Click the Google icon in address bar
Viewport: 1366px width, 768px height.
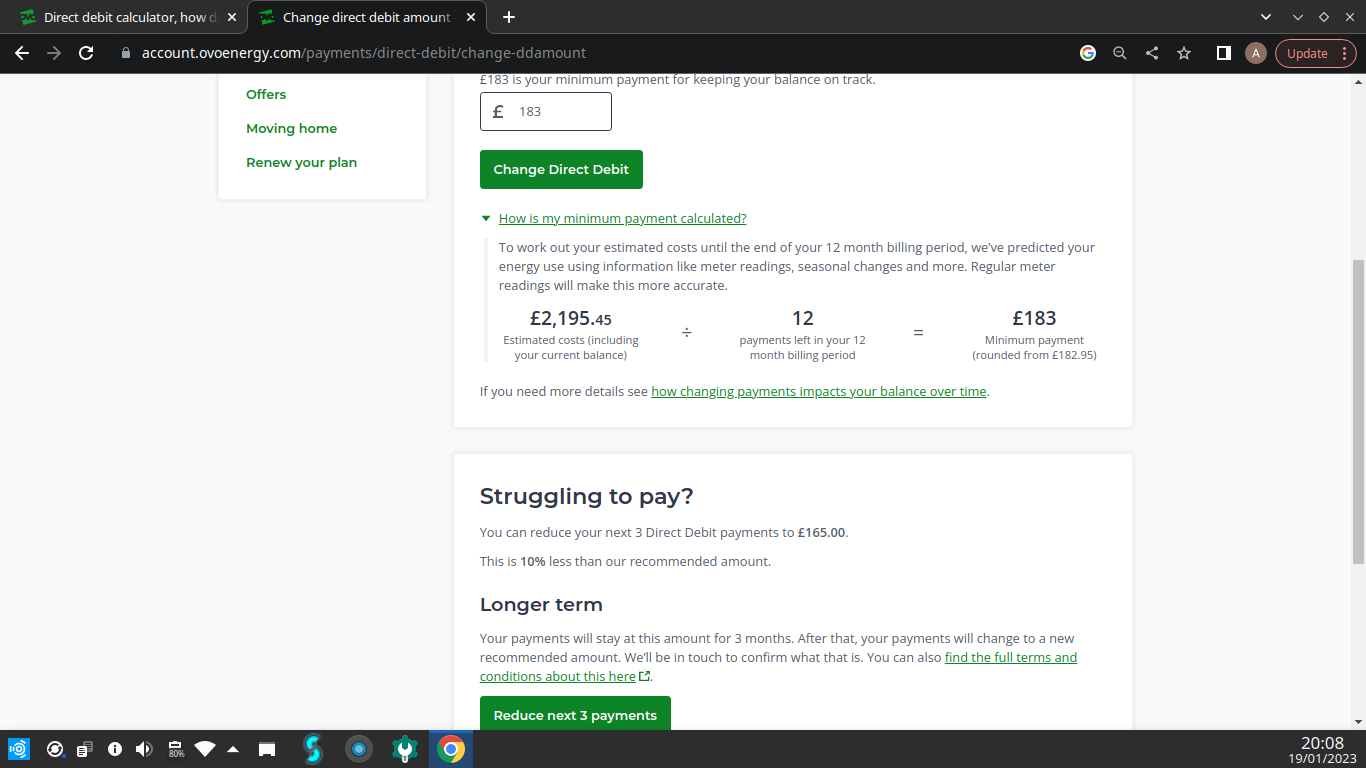click(x=1088, y=53)
